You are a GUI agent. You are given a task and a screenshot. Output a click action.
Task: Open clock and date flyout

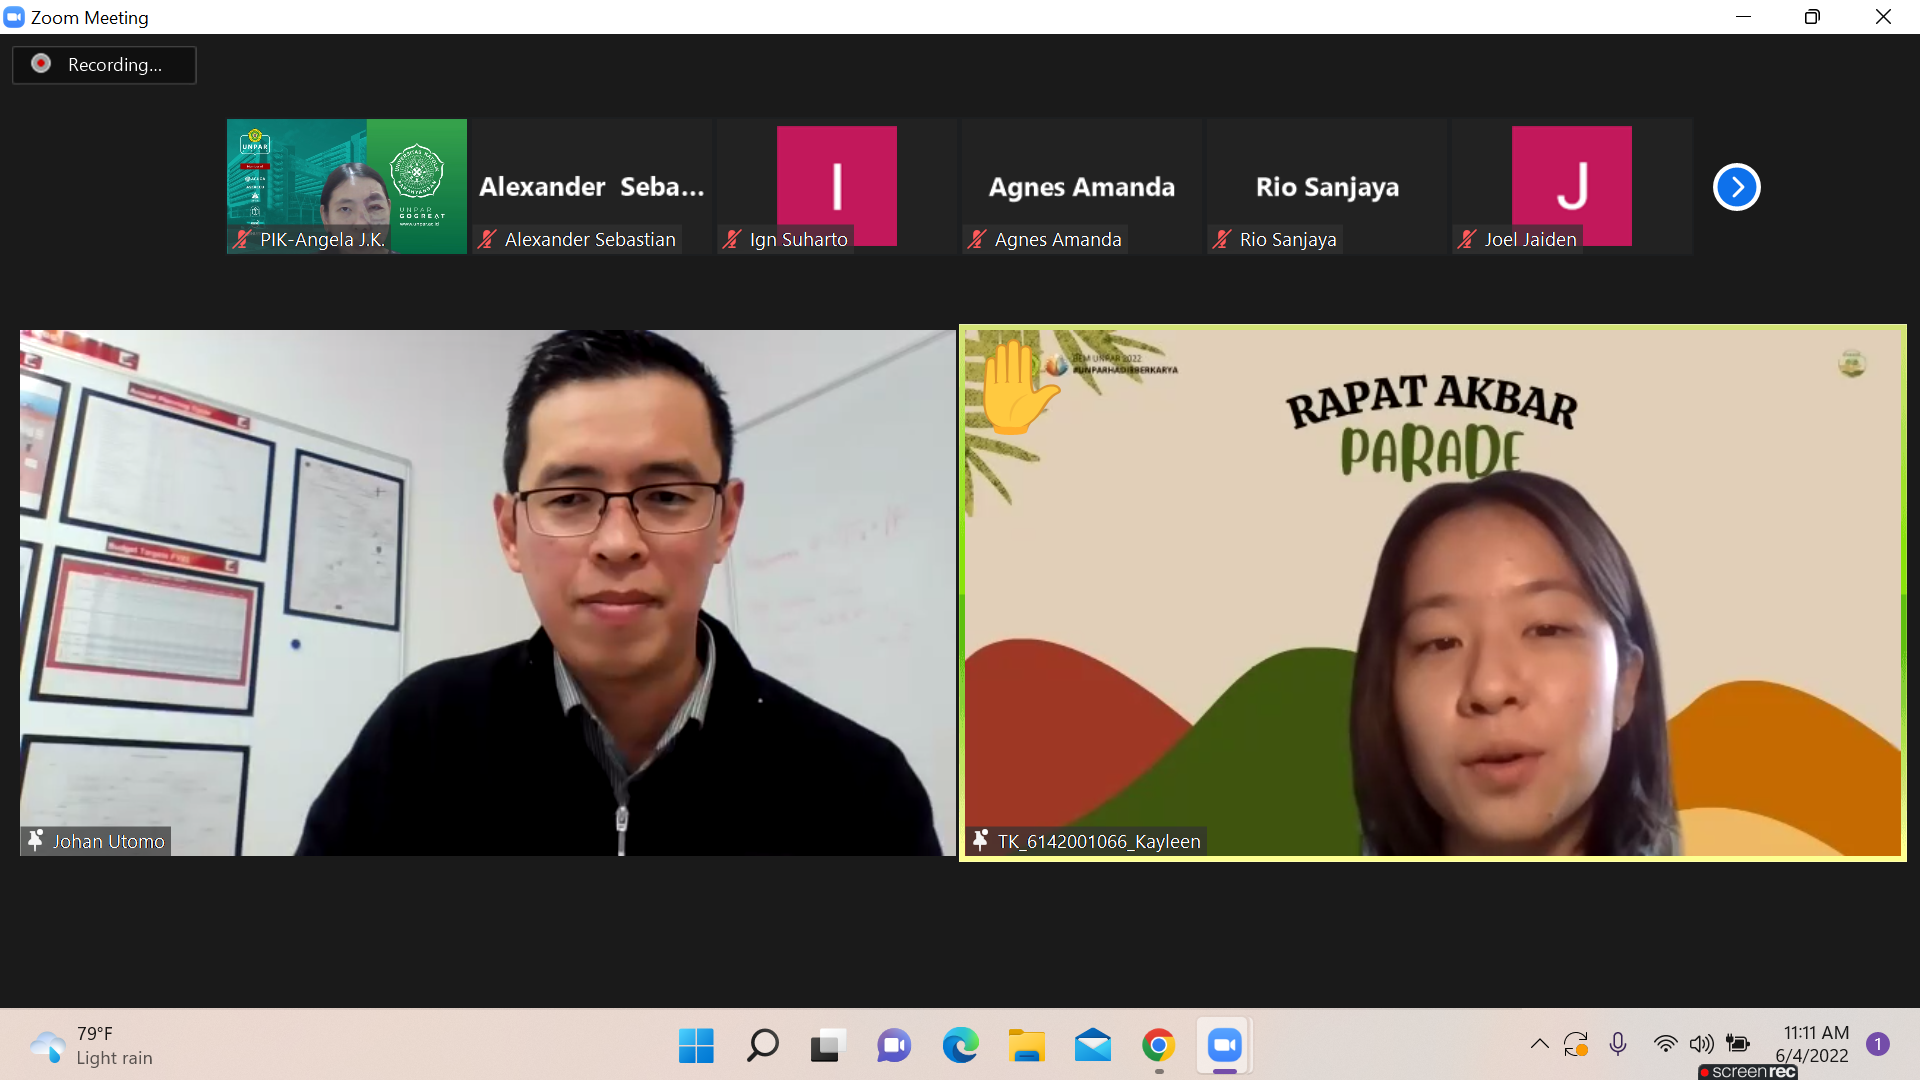point(1815,1044)
